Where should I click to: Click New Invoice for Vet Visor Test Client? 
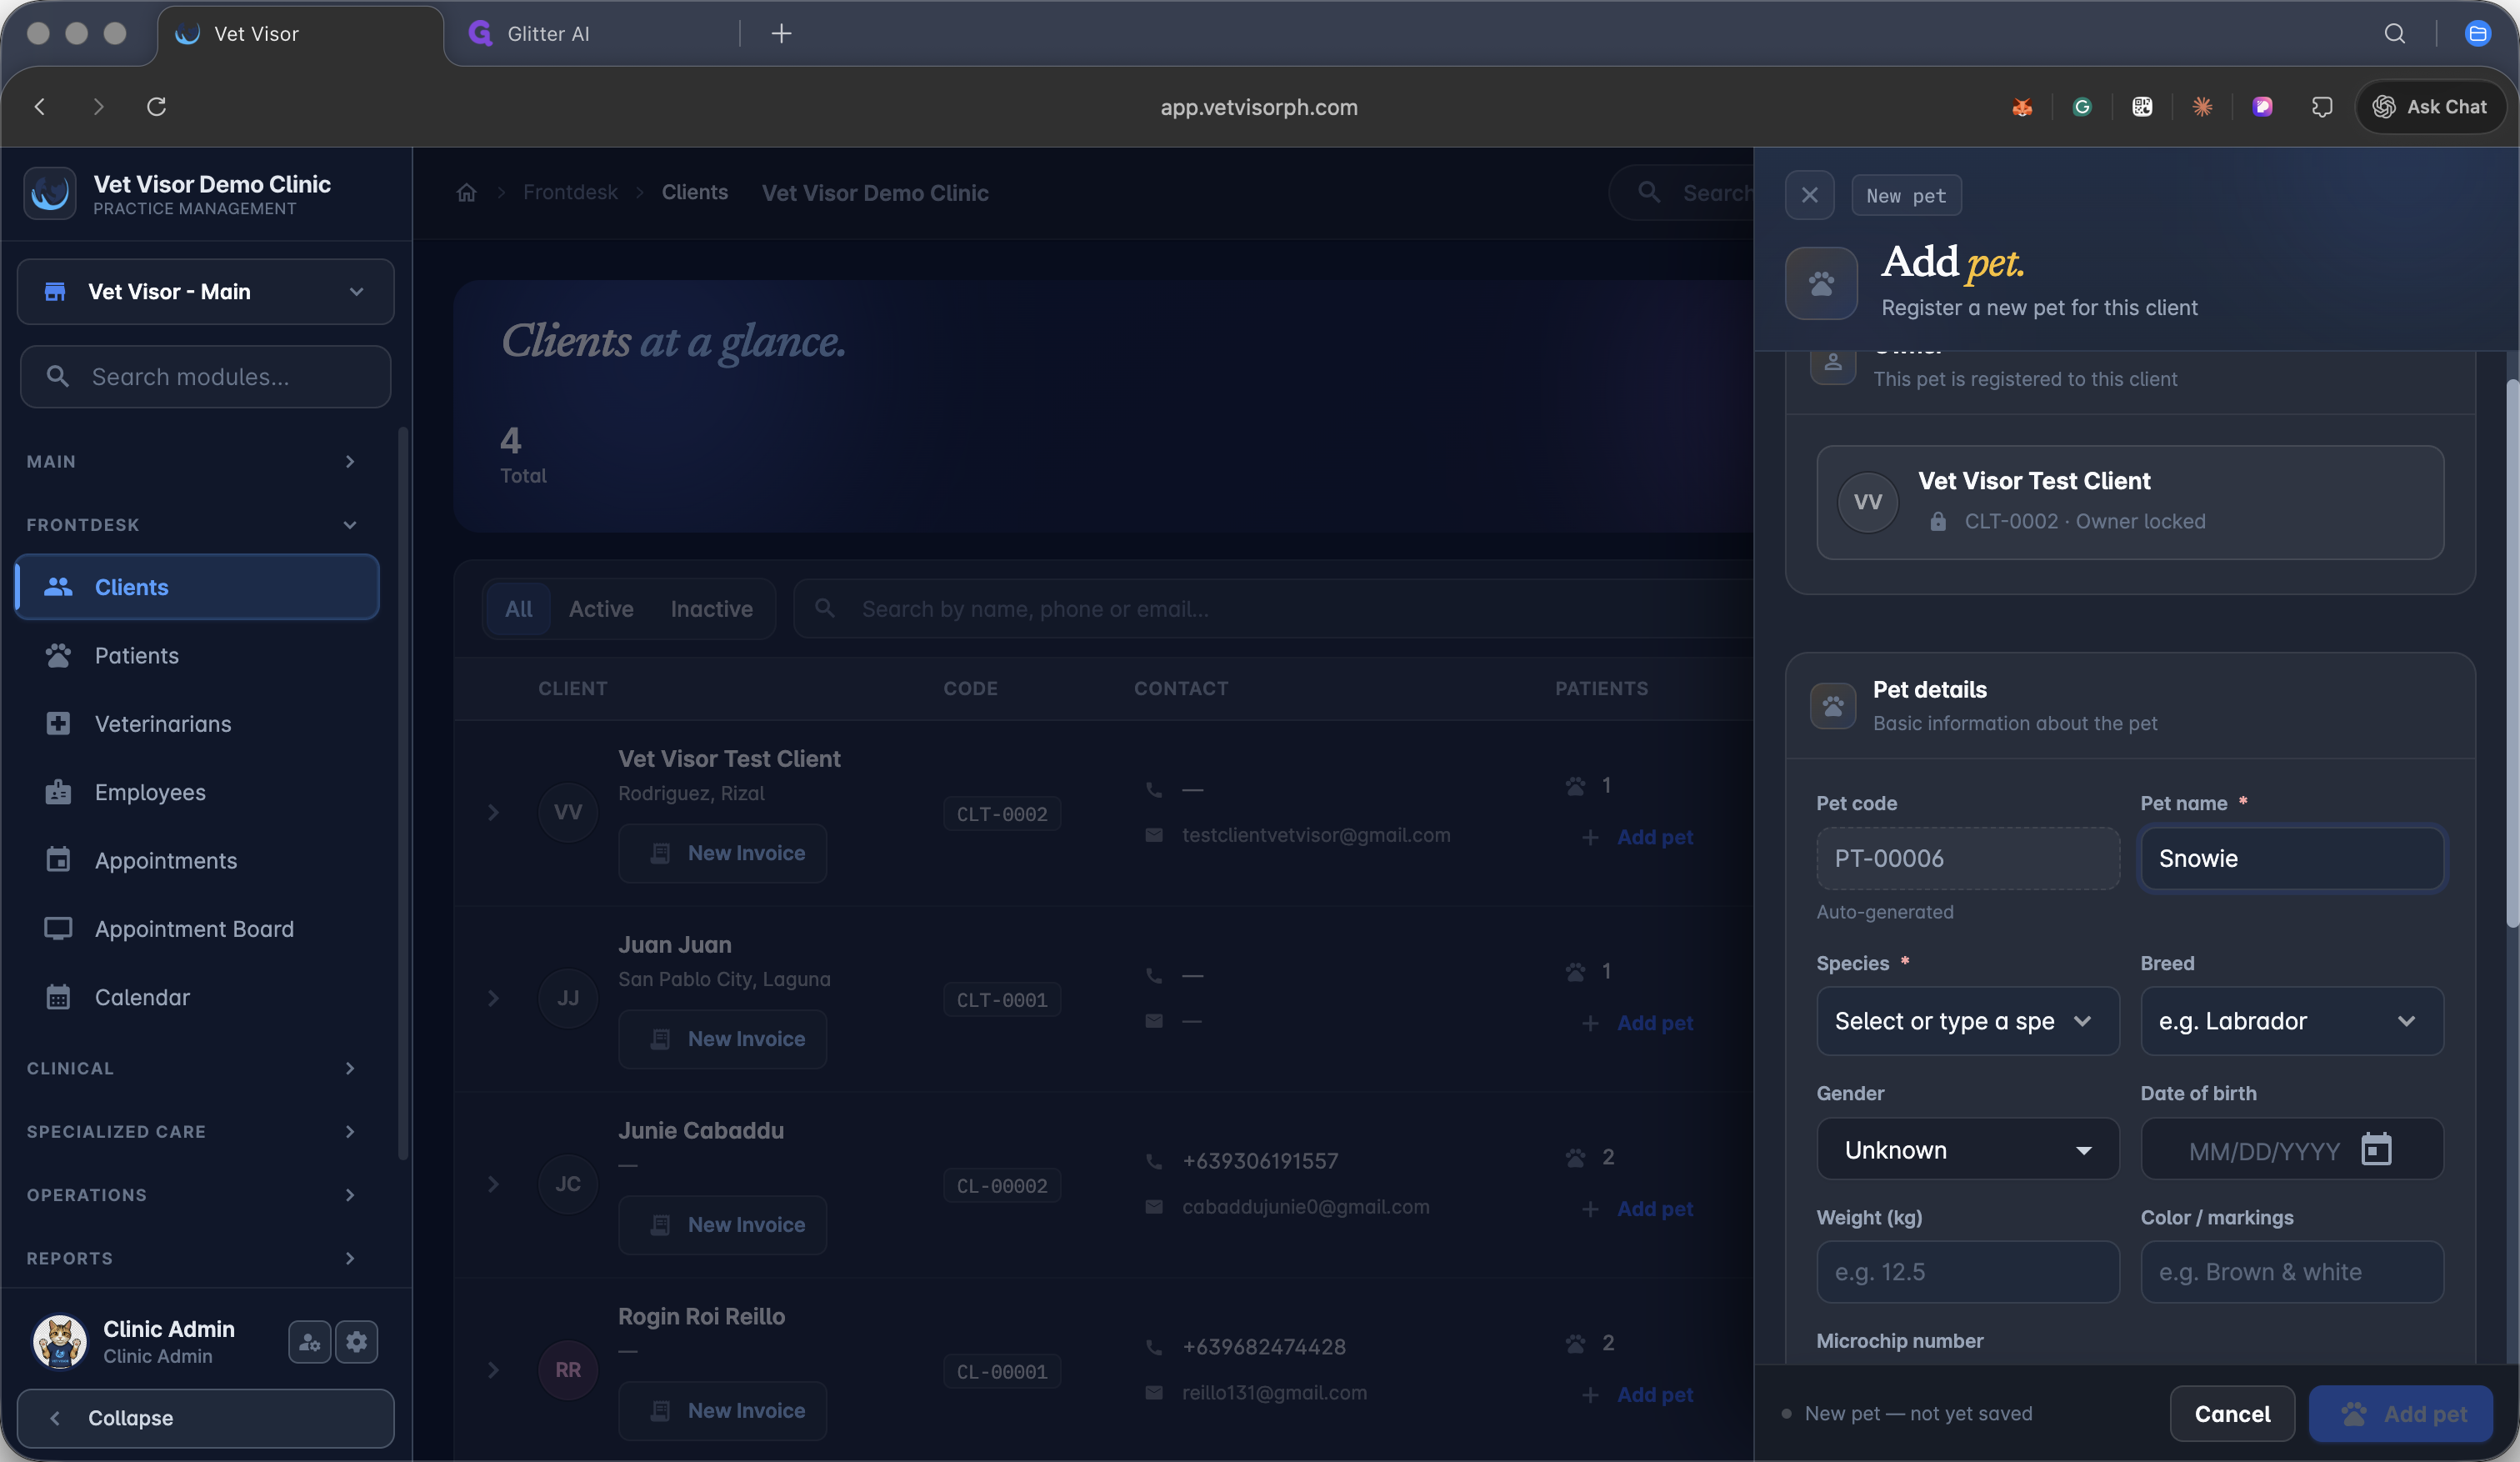coord(722,853)
